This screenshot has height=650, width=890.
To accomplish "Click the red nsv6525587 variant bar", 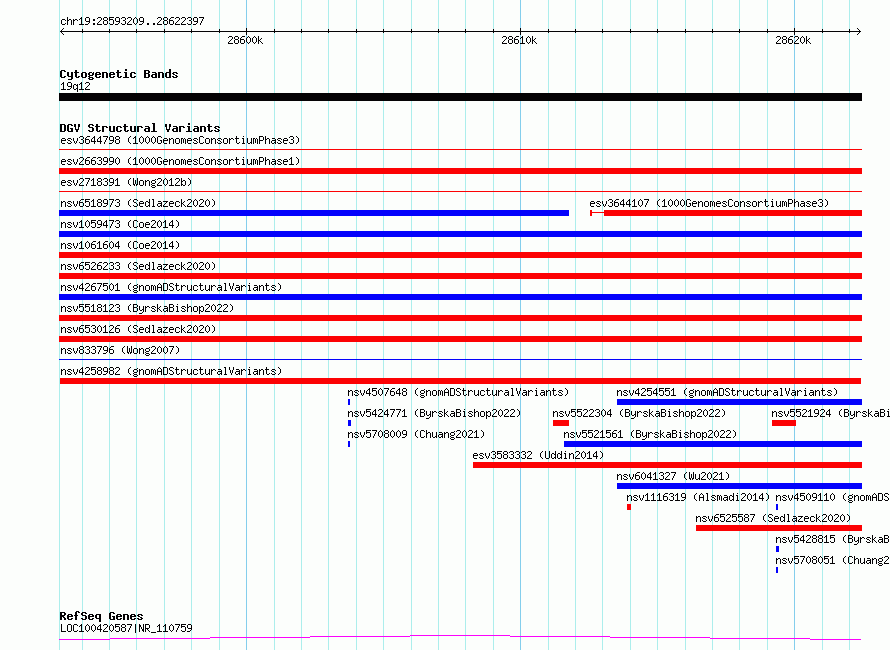I will pyautogui.click(x=779, y=529).
